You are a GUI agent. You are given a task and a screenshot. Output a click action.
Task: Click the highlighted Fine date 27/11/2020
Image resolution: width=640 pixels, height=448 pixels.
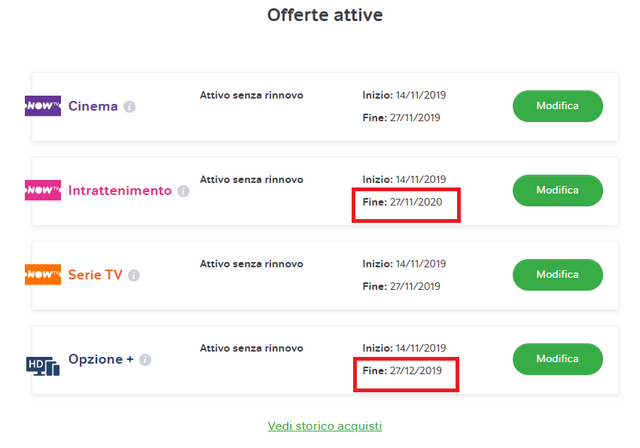coord(402,202)
